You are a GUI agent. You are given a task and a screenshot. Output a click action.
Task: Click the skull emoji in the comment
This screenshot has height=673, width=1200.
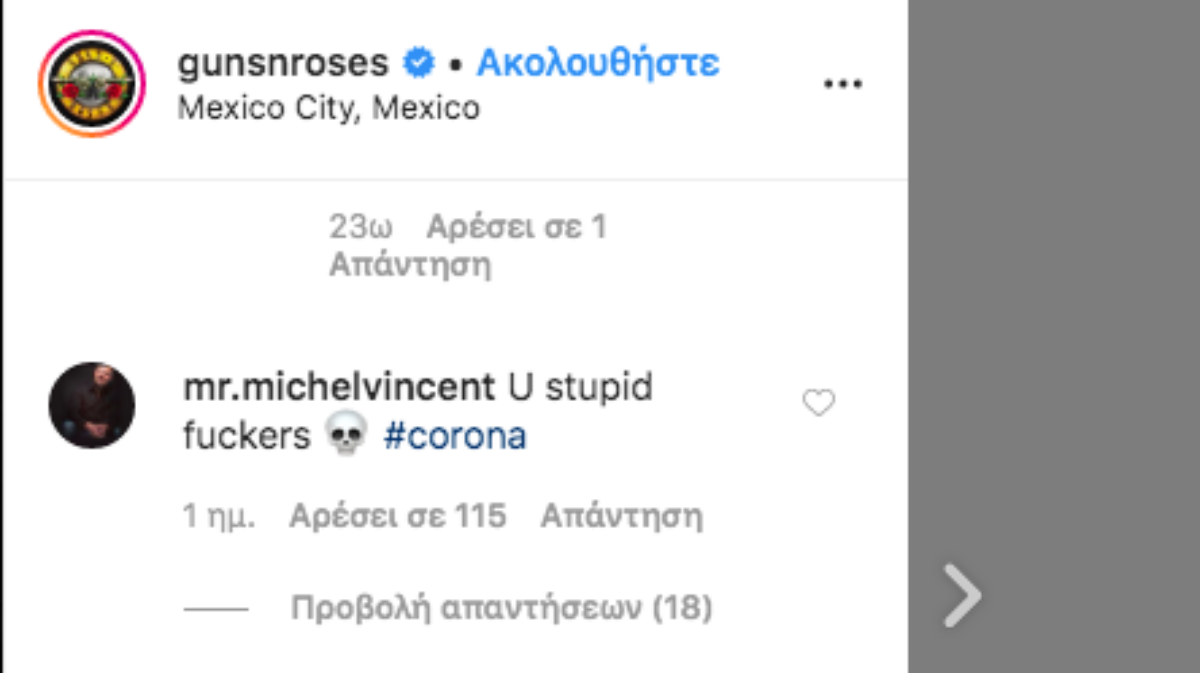(347, 437)
